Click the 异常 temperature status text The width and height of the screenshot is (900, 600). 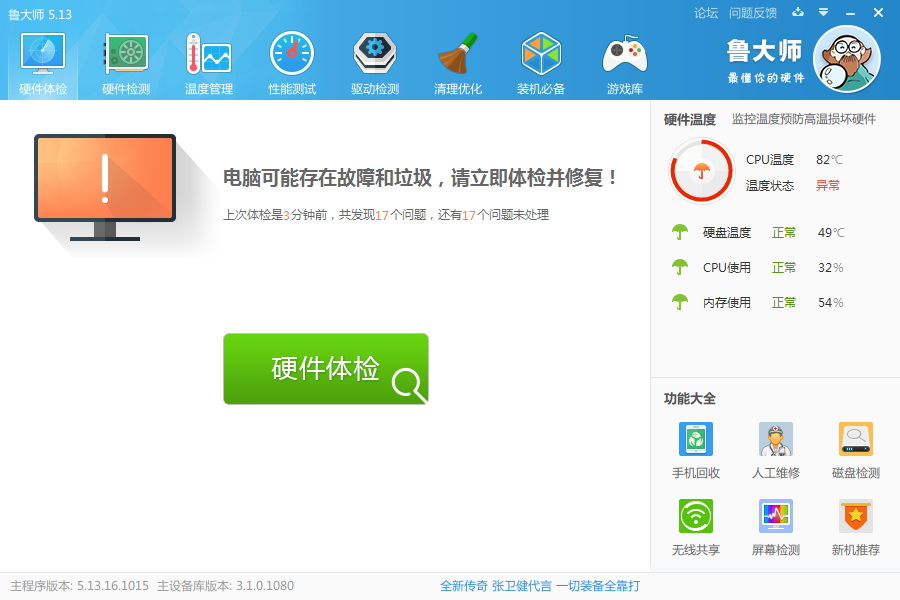coord(828,185)
